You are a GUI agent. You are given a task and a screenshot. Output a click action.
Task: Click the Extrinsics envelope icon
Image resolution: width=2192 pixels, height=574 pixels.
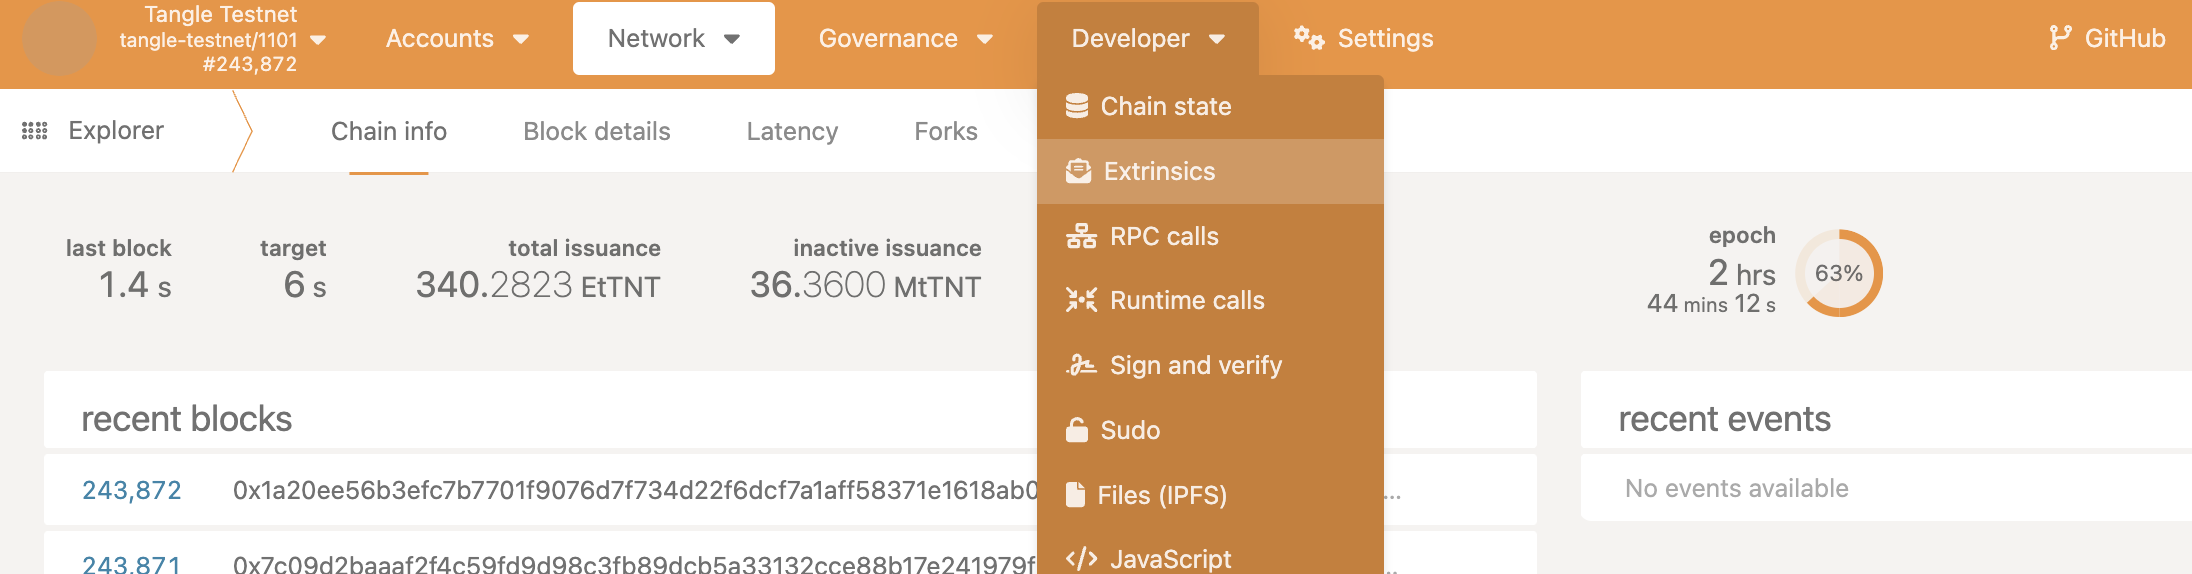(x=1078, y=171)
